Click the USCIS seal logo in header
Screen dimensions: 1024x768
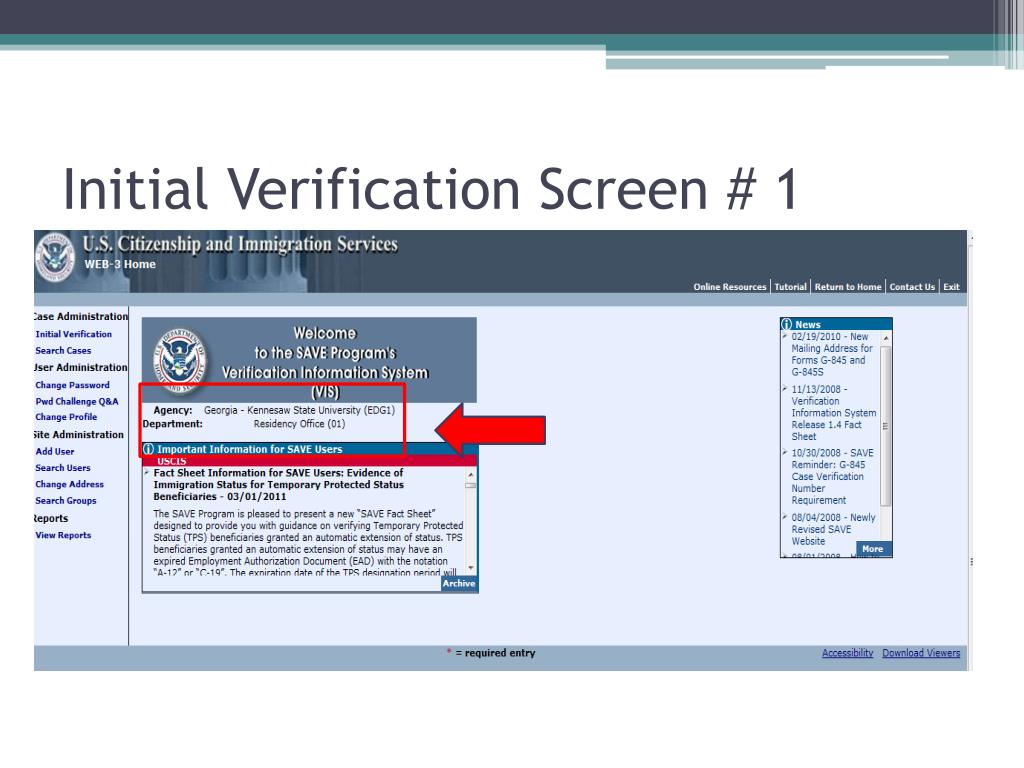(x=56, y=257)
